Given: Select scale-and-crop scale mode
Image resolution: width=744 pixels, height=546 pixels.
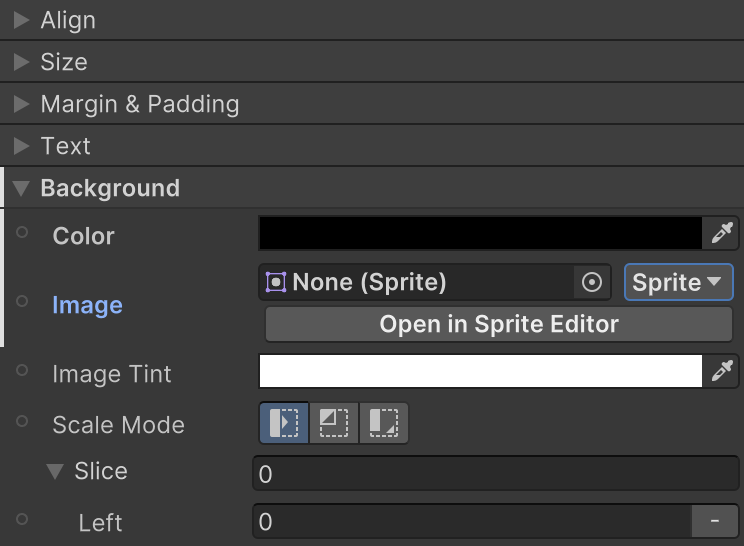Looking at the screenshot, I should (x=334, y=423).
